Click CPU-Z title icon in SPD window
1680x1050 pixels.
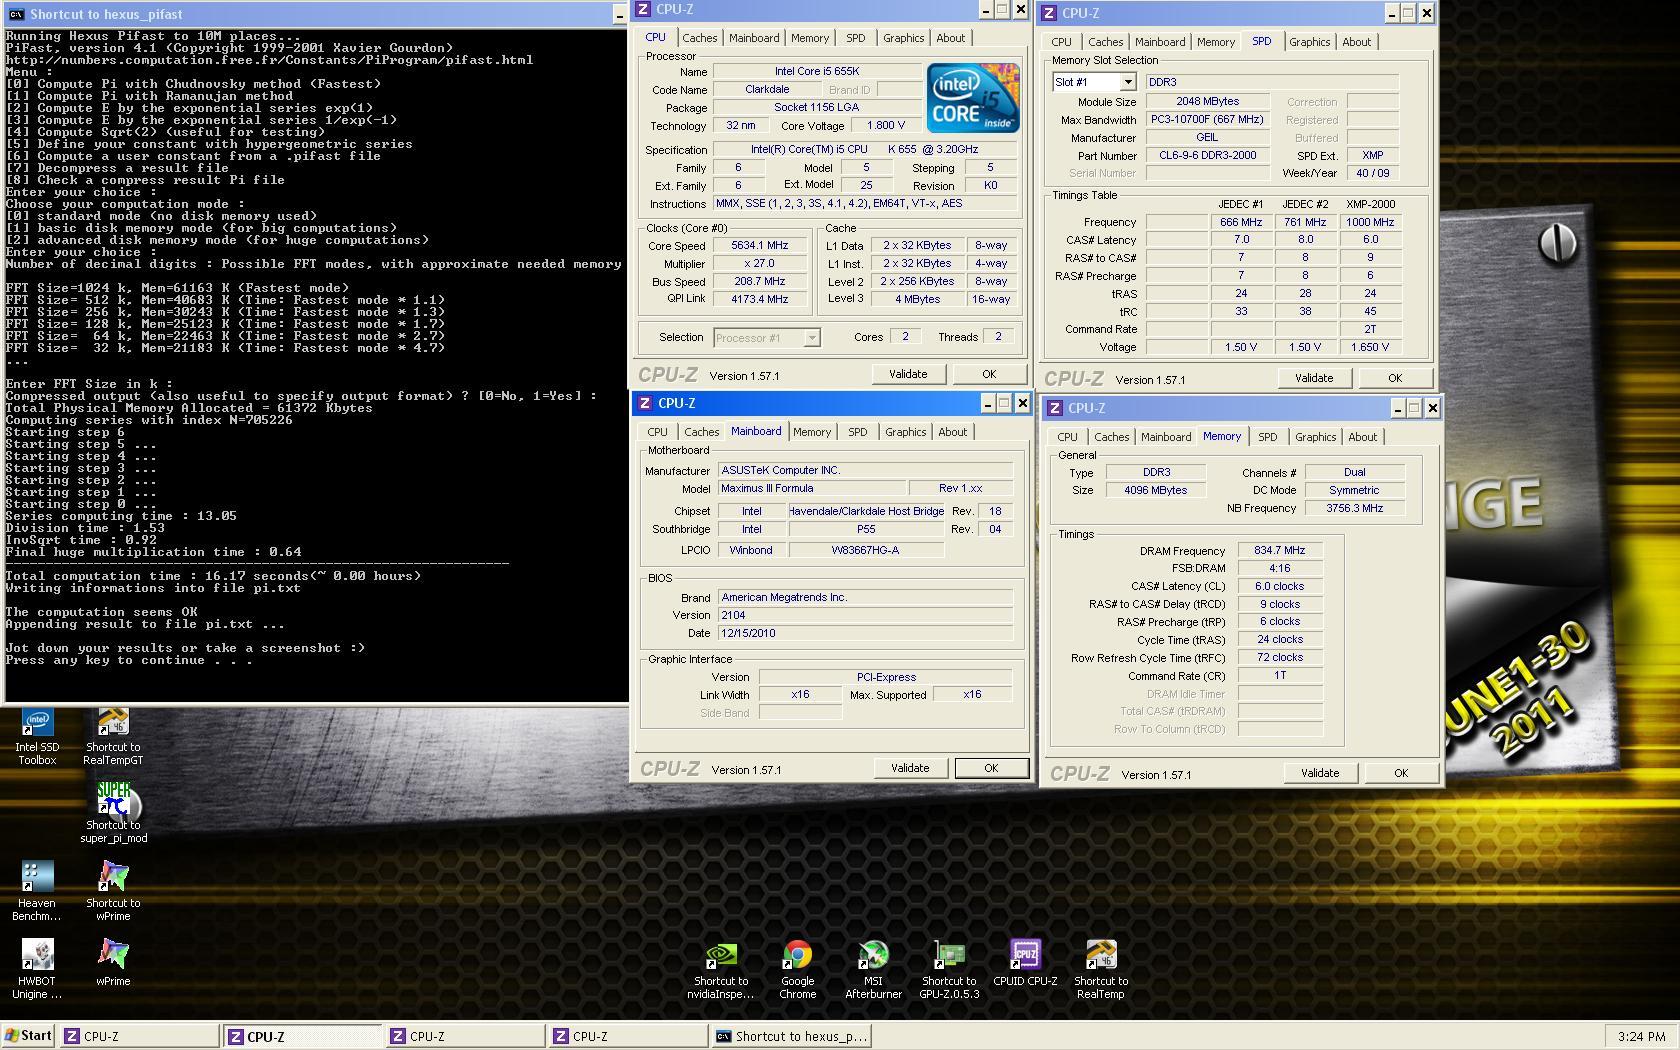tap(1050, 13)
